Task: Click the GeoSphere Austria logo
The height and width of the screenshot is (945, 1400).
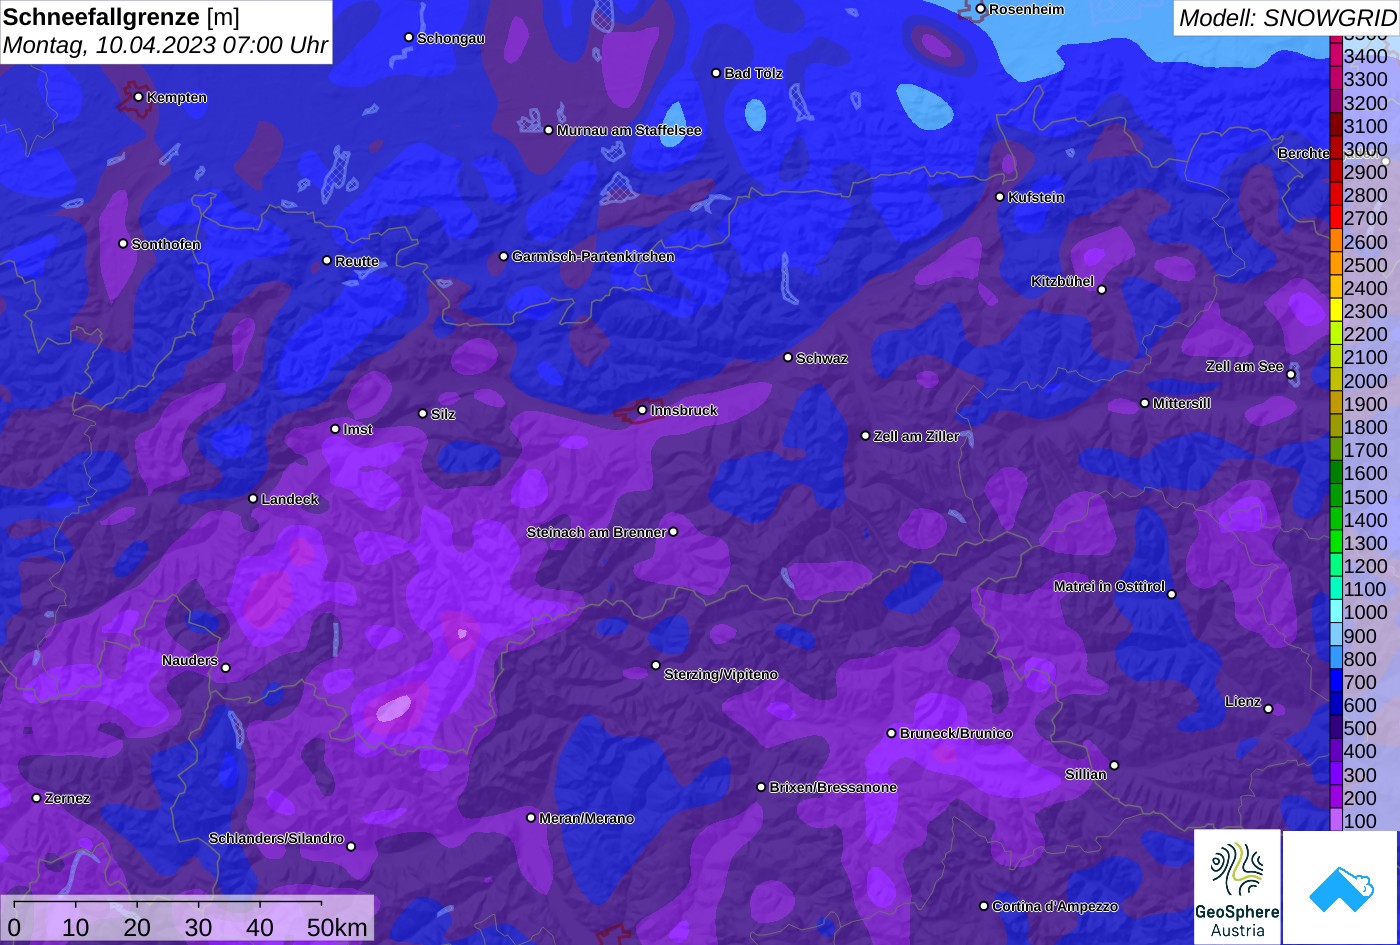Action: pos(1238,887)
